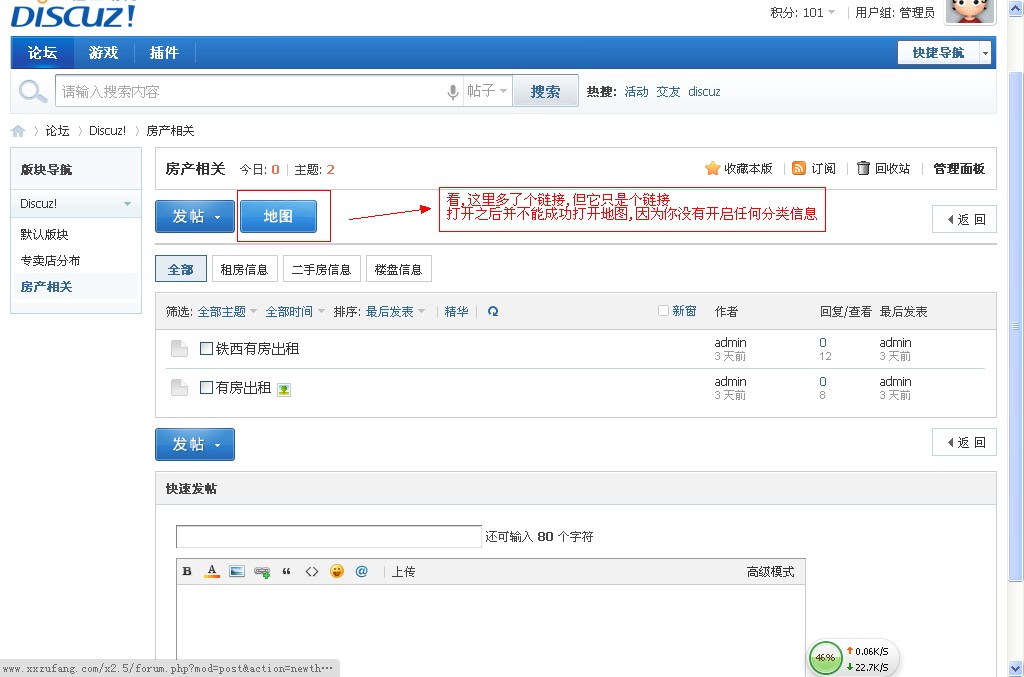Click the @ mention icon

361,571
